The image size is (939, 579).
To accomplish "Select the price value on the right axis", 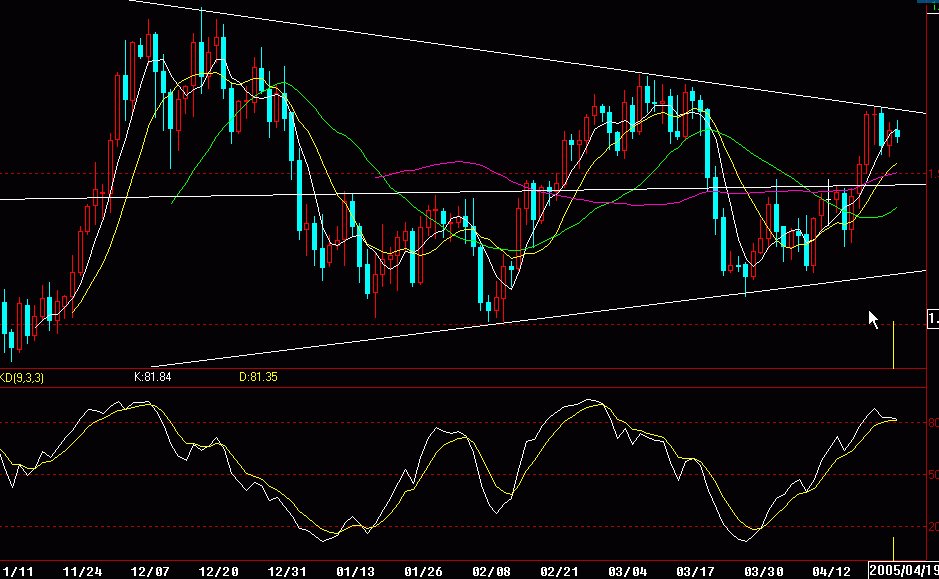I will [930, 318].
